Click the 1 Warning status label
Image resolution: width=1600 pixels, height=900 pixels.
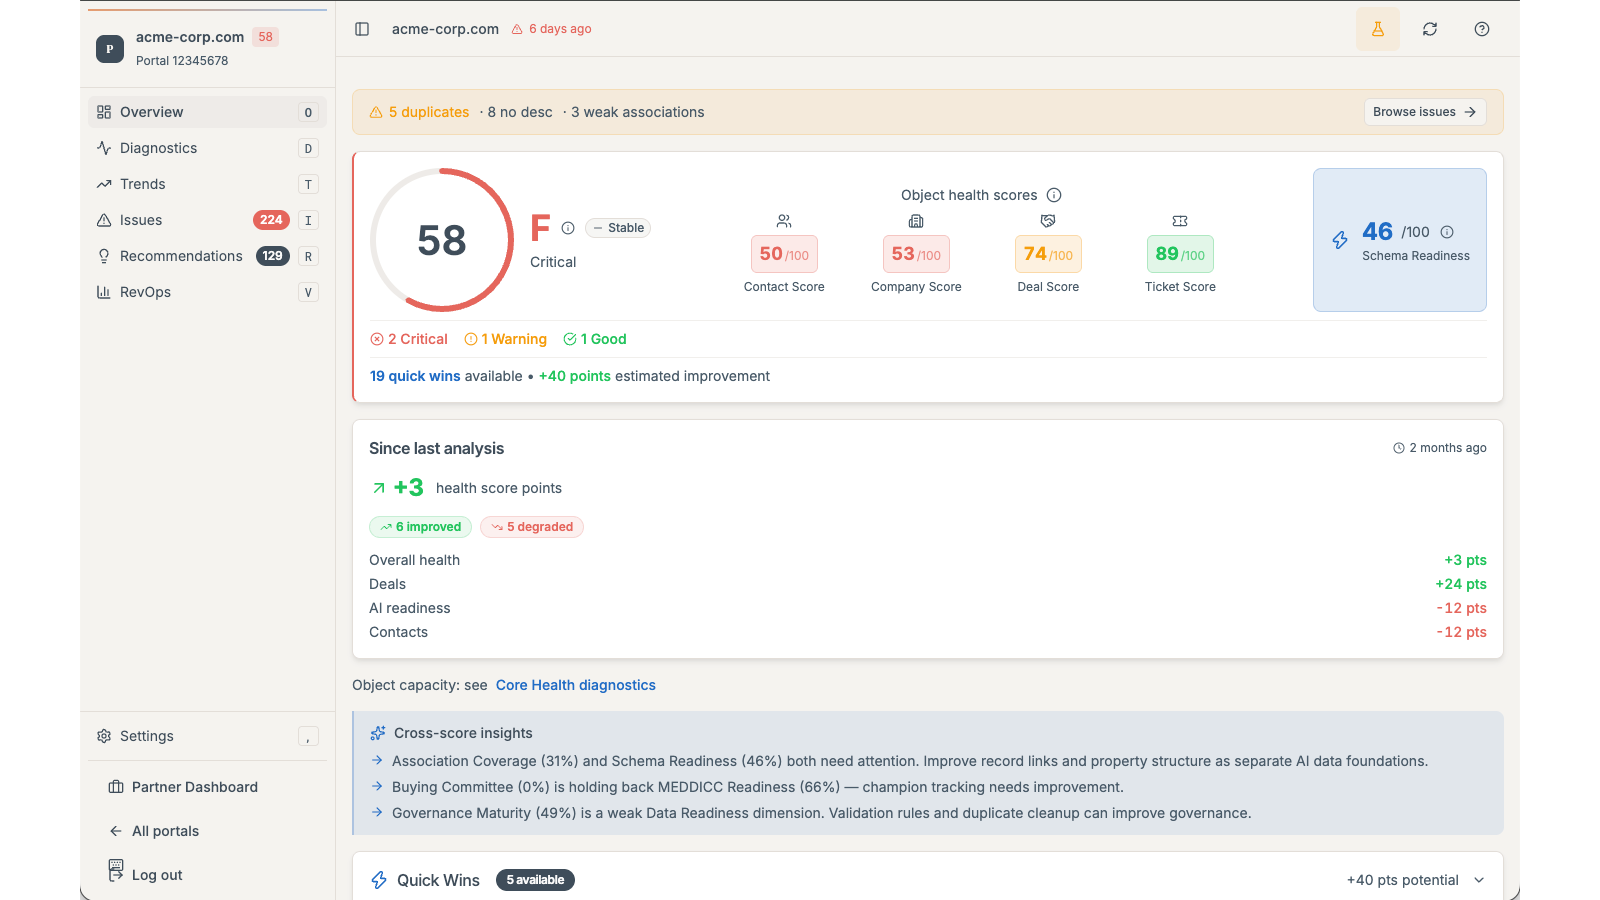click(506, 339)
